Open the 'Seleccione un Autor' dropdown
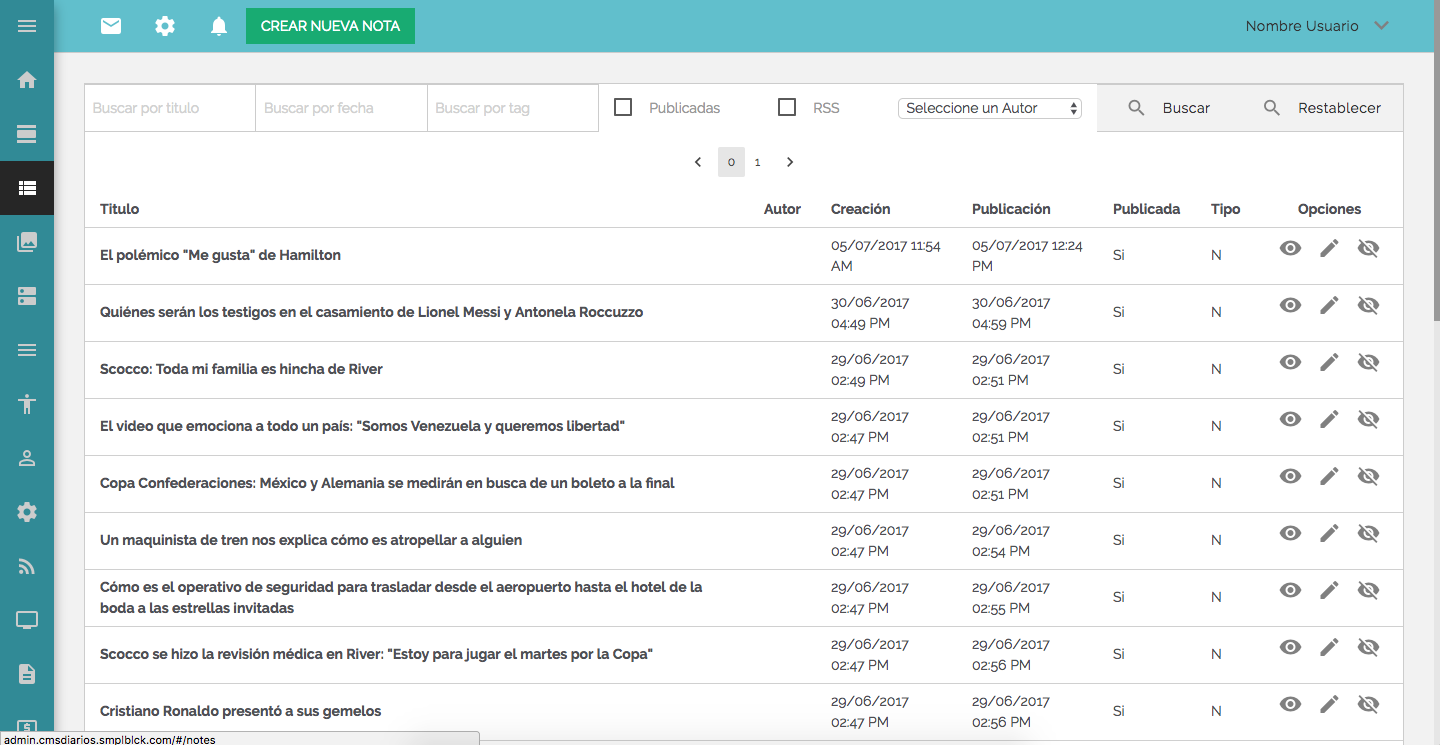 point(990,108)
